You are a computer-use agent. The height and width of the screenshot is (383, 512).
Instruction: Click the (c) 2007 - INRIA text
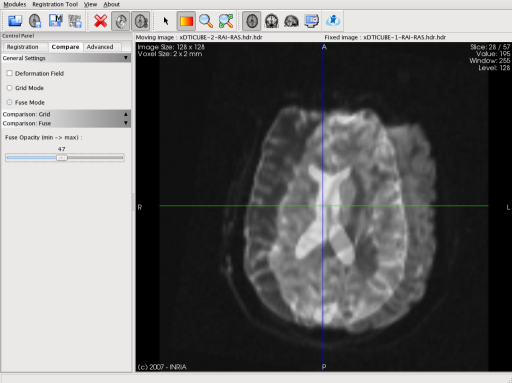point(162,367)
